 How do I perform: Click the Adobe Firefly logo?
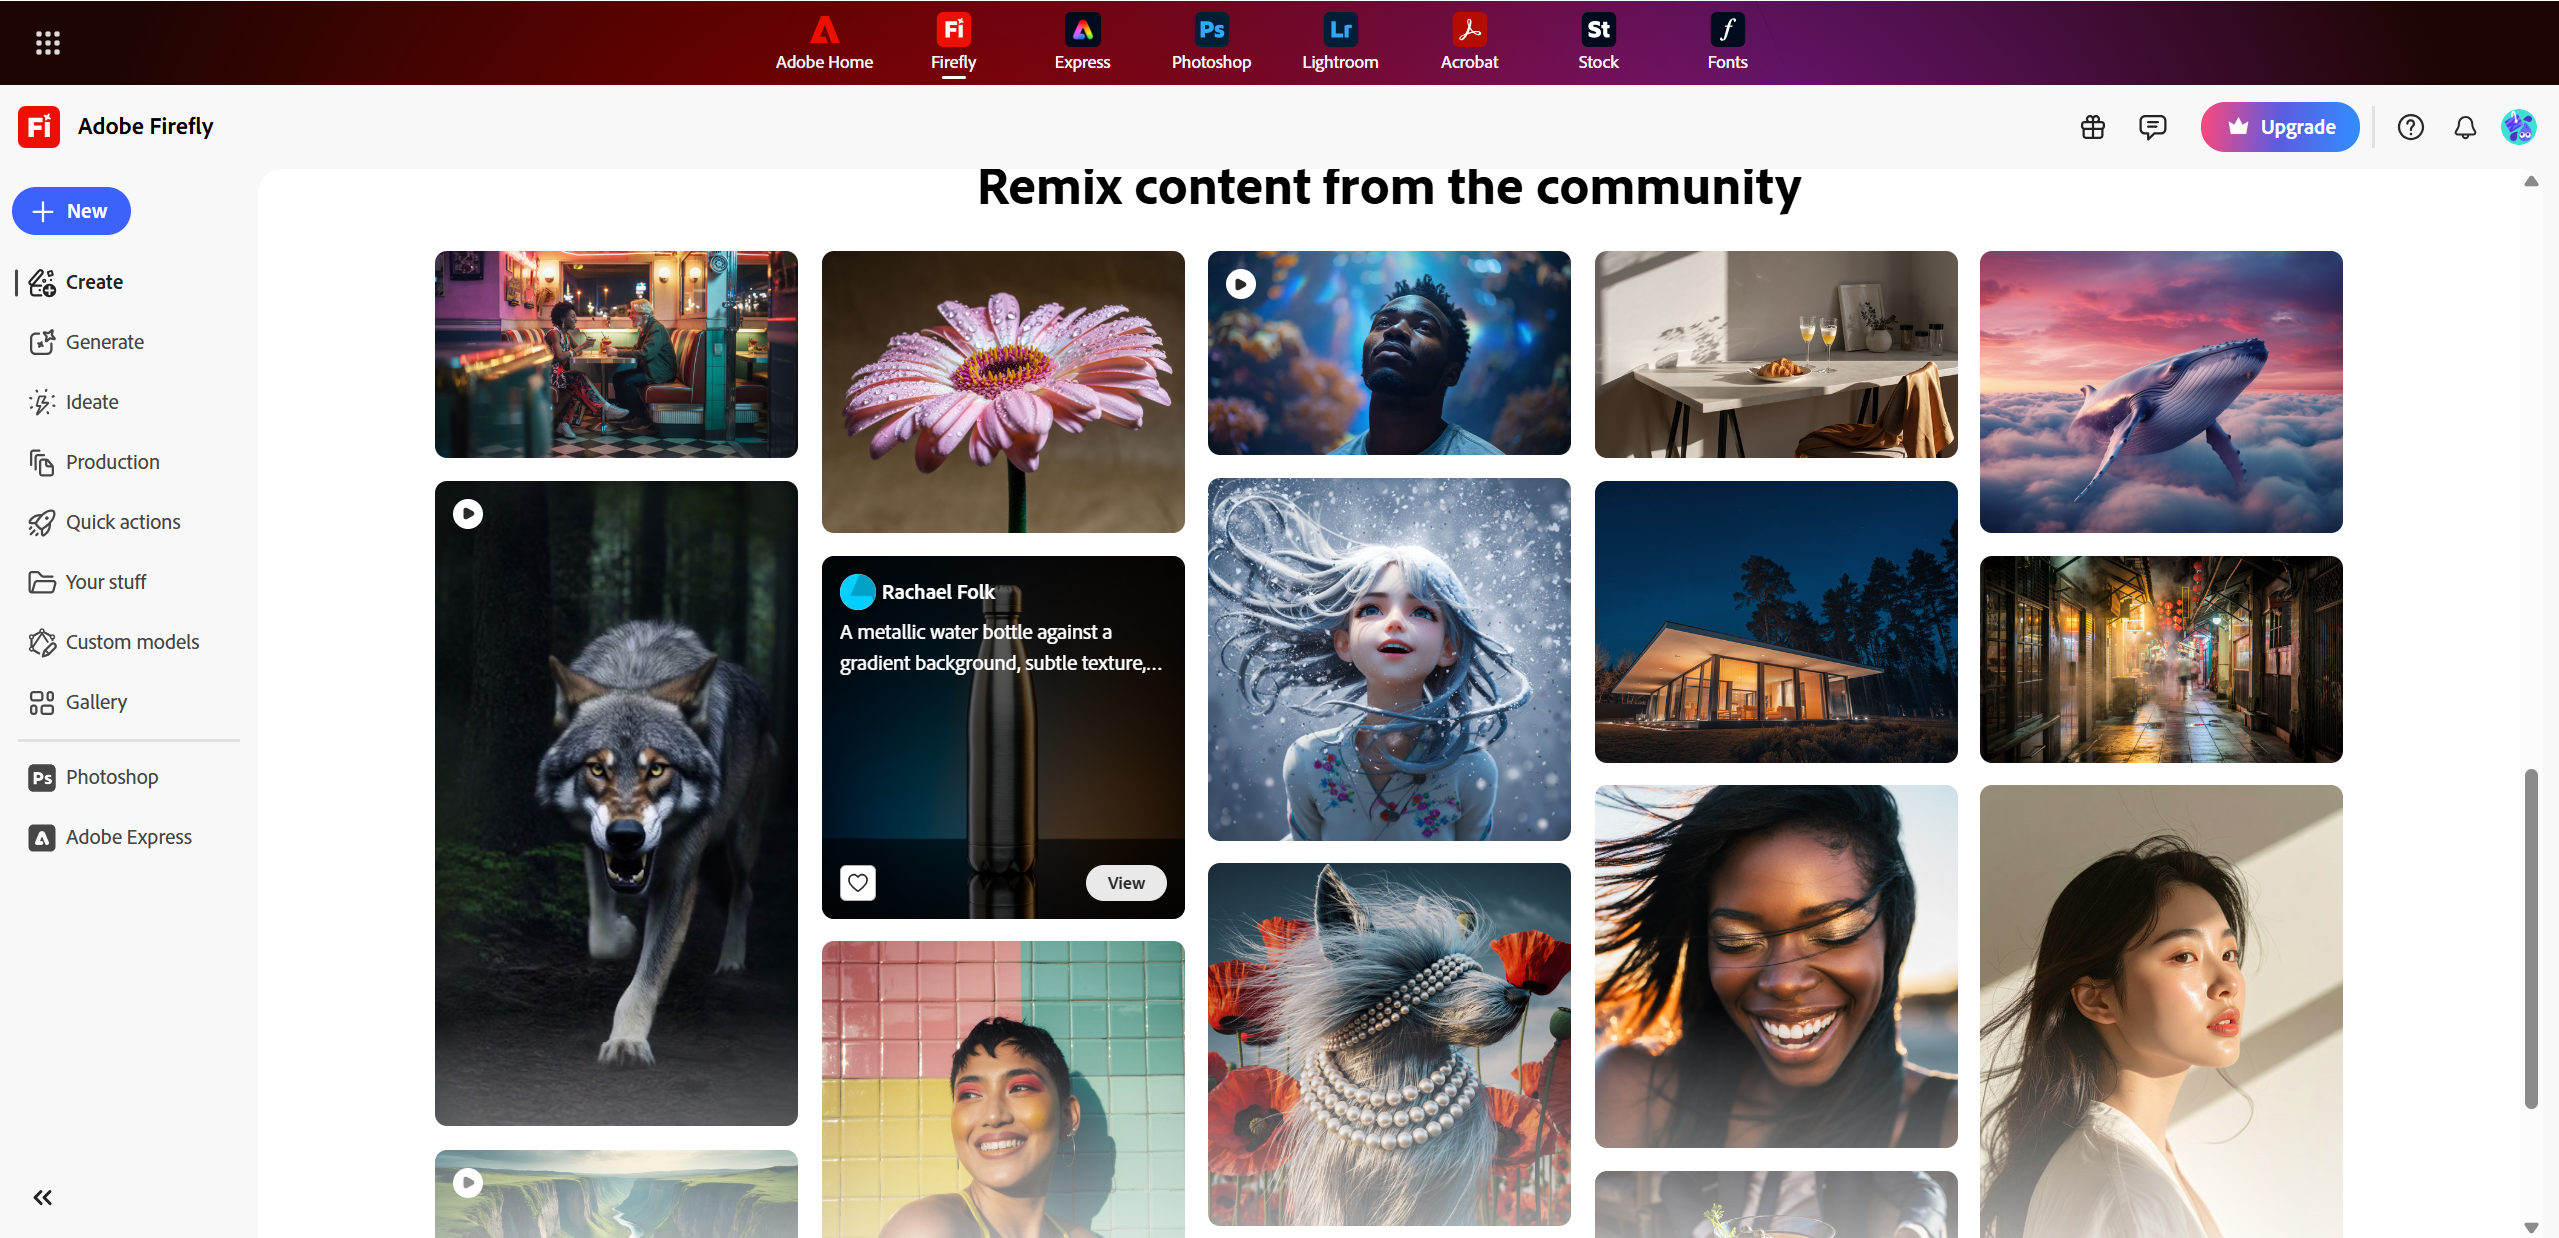[39, 127]
